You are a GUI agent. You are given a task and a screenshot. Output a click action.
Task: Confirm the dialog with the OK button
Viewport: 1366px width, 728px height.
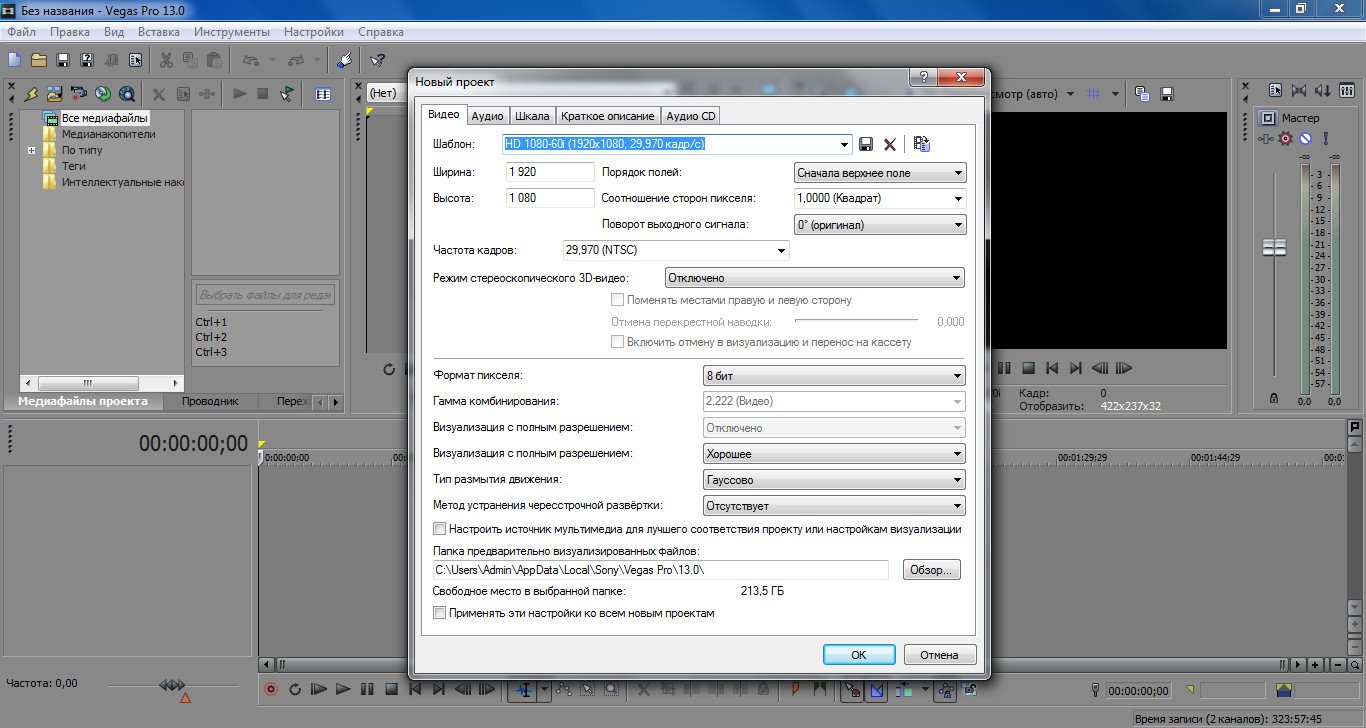[859, 655]
